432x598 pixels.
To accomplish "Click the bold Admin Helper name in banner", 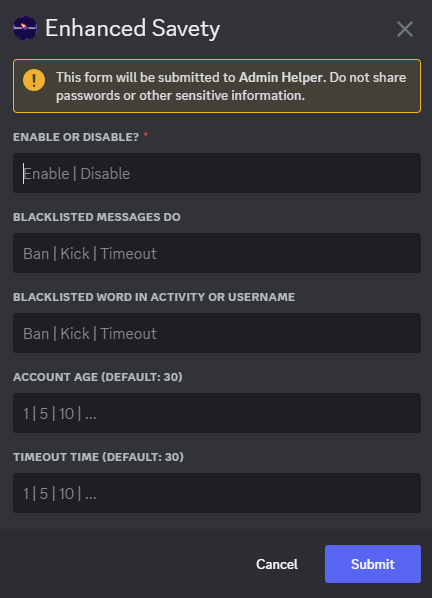I will [281, 77].
